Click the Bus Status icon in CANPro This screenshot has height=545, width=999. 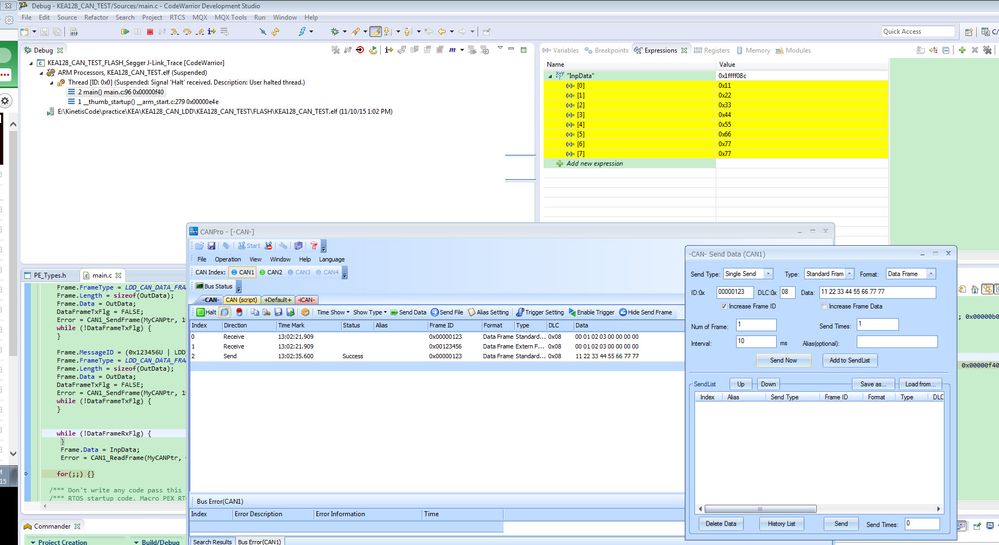tap(199, 286)
